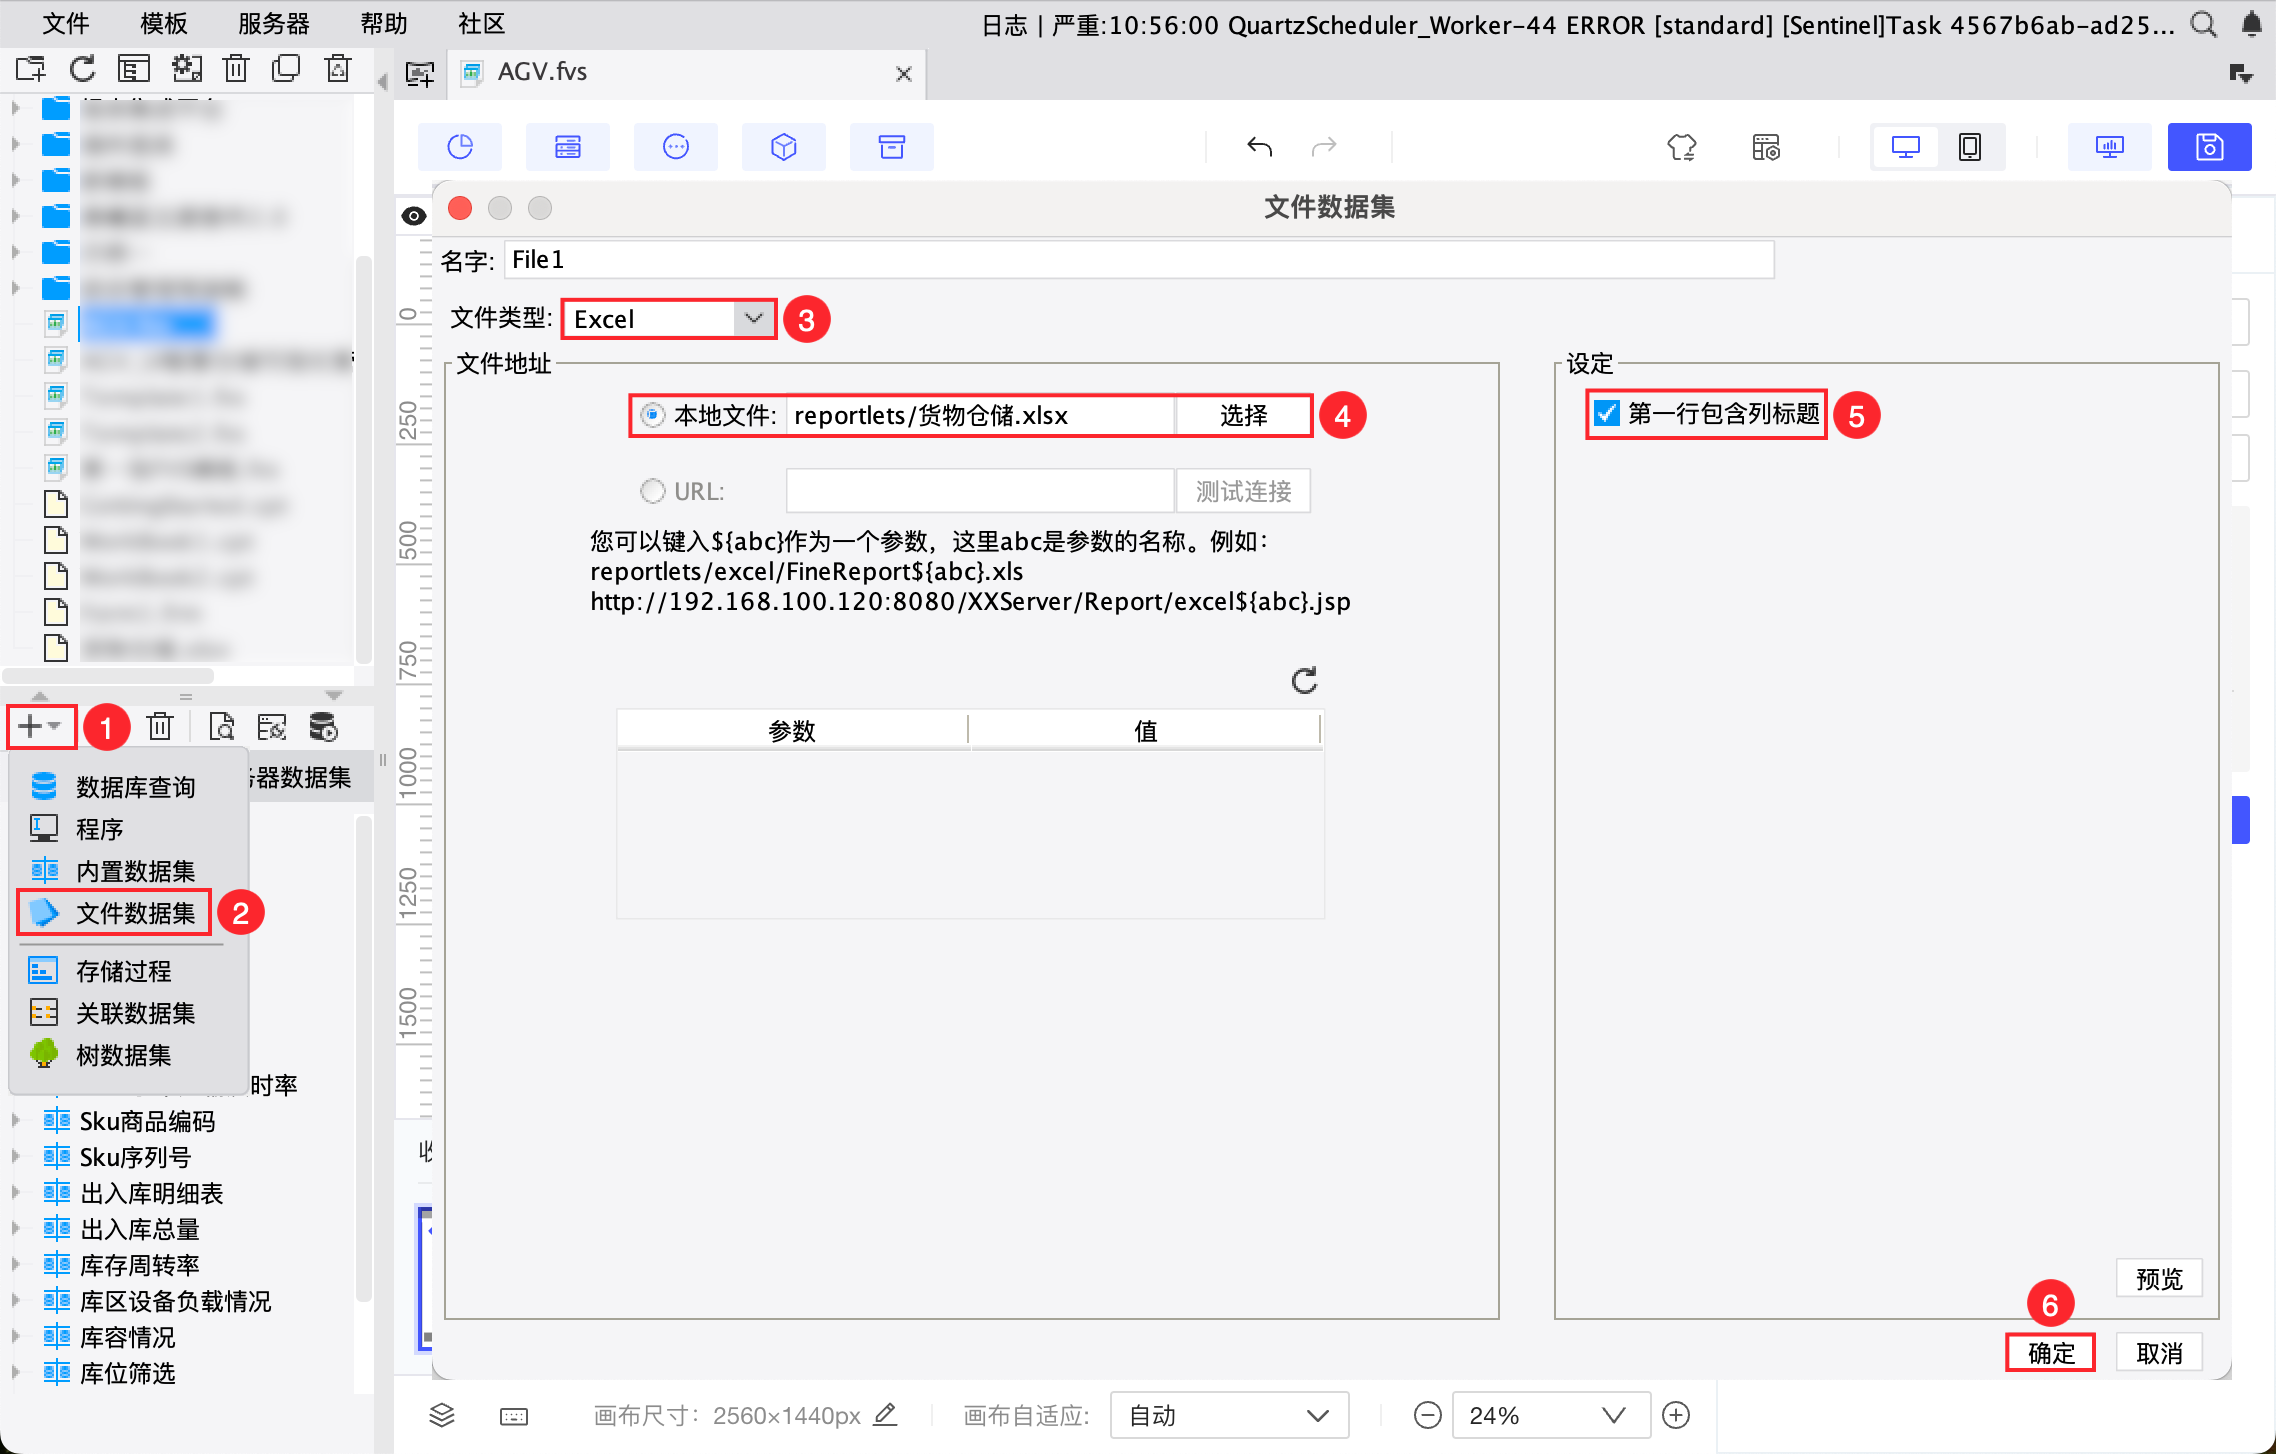Click the 确定 button
This screenshot has width=2276, height=1454.
point(2050,1353)
